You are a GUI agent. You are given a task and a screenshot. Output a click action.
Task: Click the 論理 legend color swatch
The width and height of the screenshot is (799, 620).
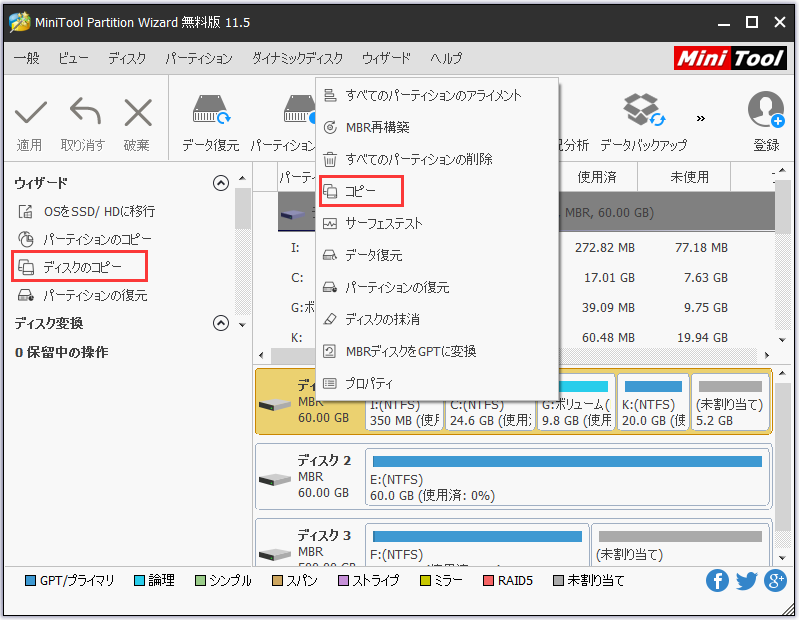click(139, 580)
